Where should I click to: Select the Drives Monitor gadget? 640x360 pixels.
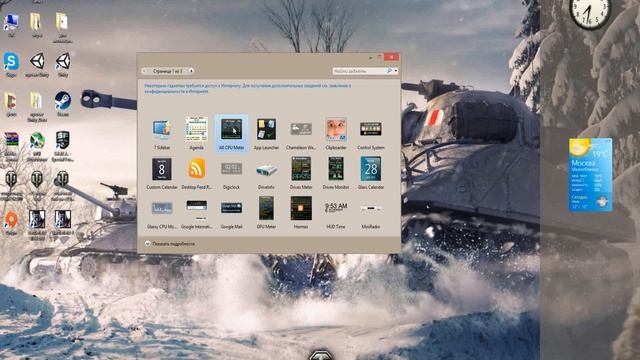336,173
